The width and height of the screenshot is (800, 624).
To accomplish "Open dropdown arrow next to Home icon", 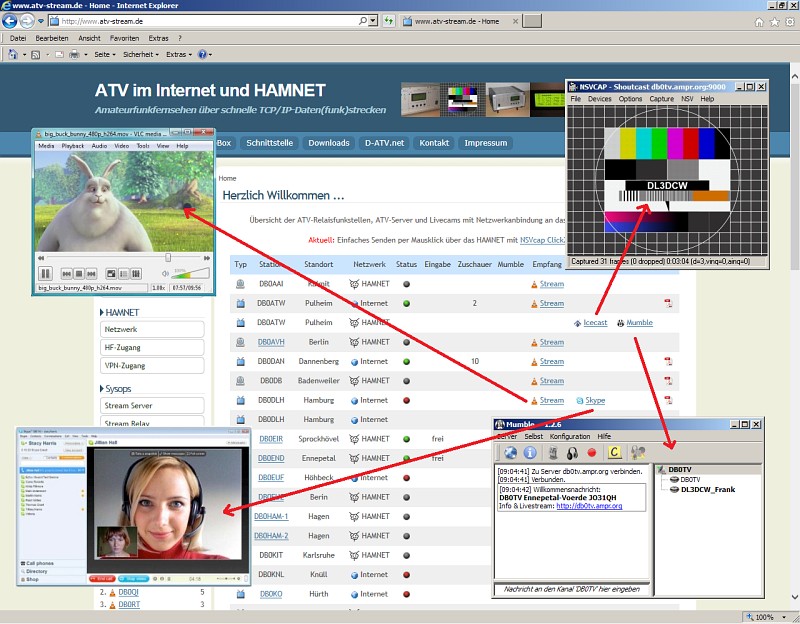I will [x=24, y=55].
